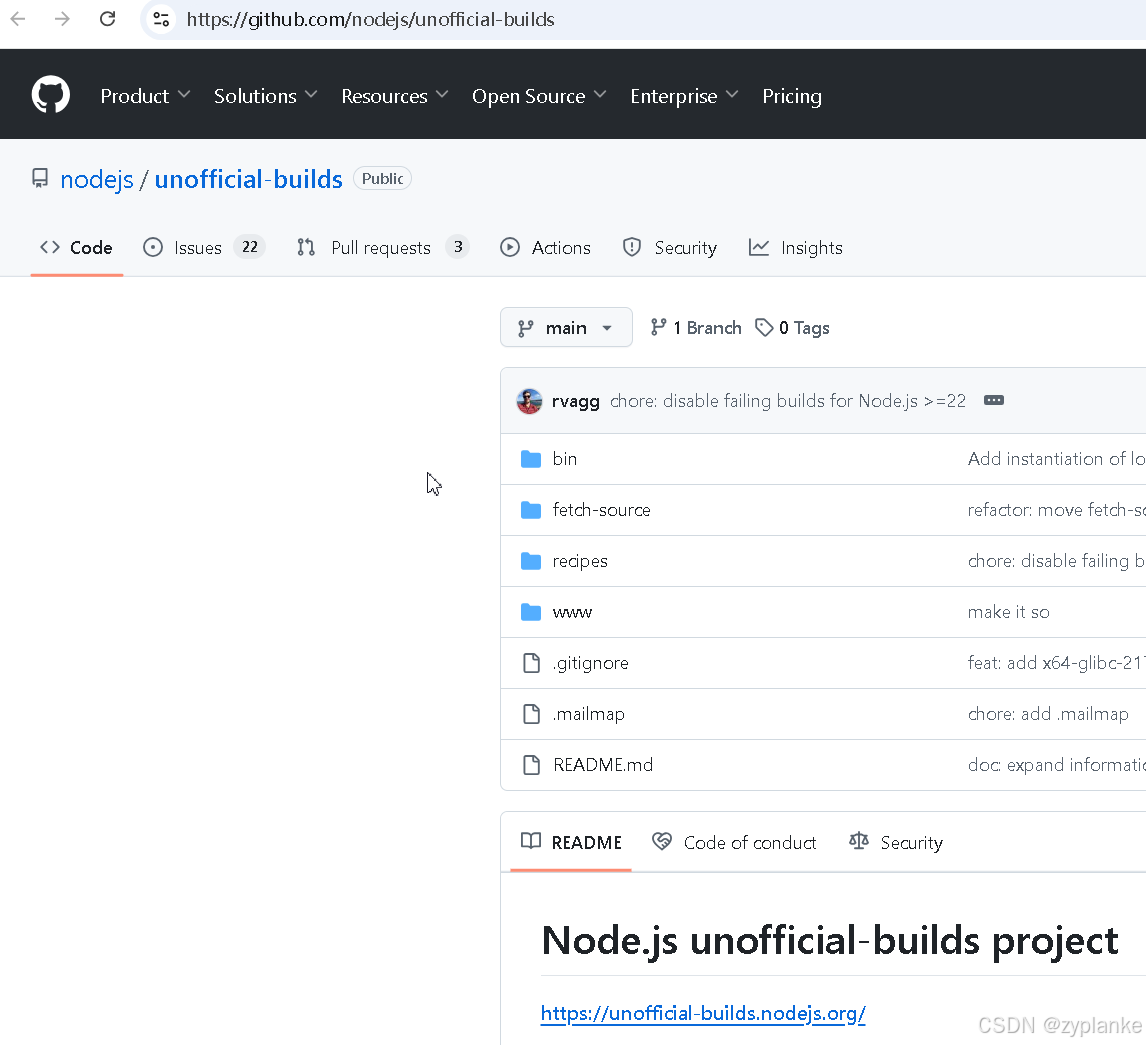
Task: Expand commit message with the ellipsis icon
Action: point(993,400)
